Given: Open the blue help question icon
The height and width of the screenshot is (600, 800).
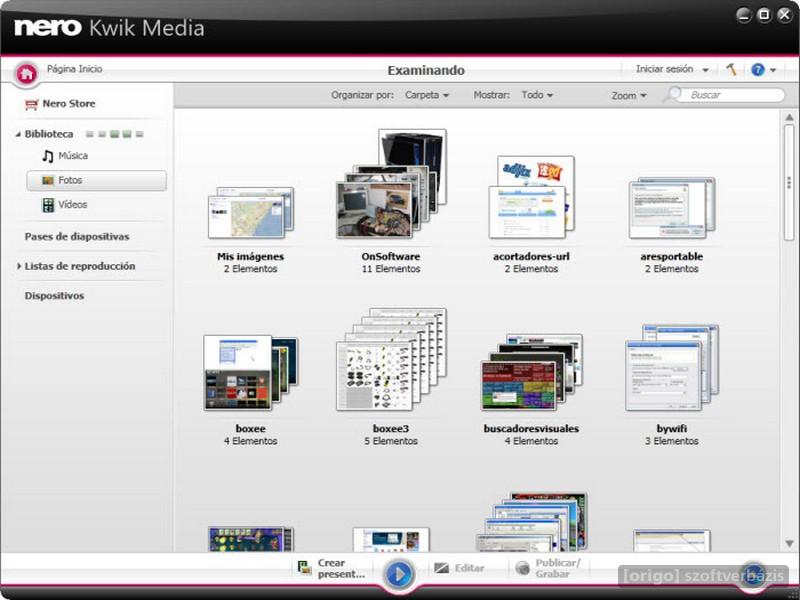Looking at the screenshot, I should pyautogui.click(x=758, y=70).
